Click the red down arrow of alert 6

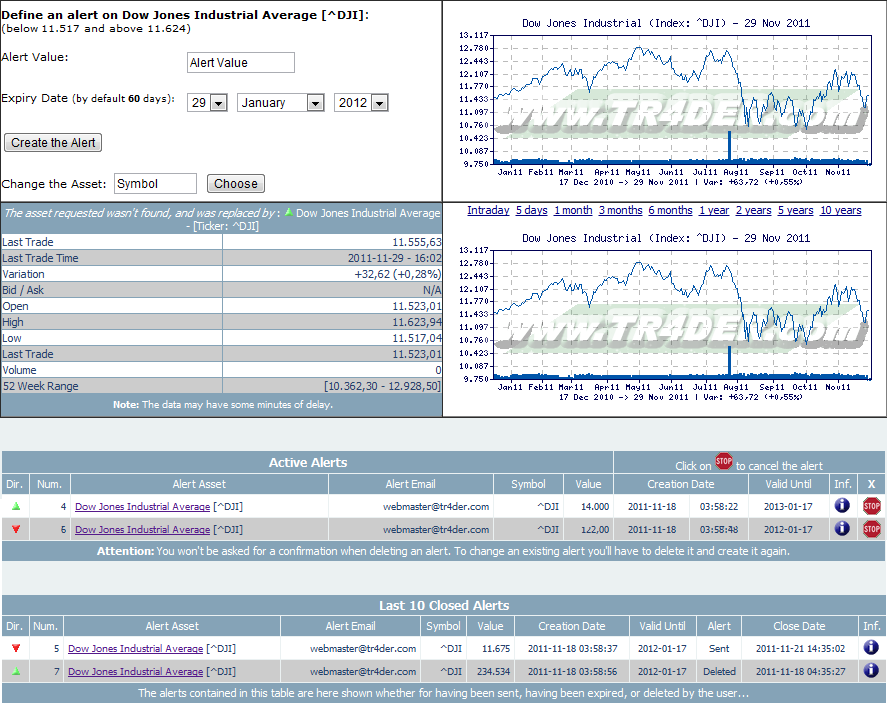pyautogui.click(x=16, y=529)
